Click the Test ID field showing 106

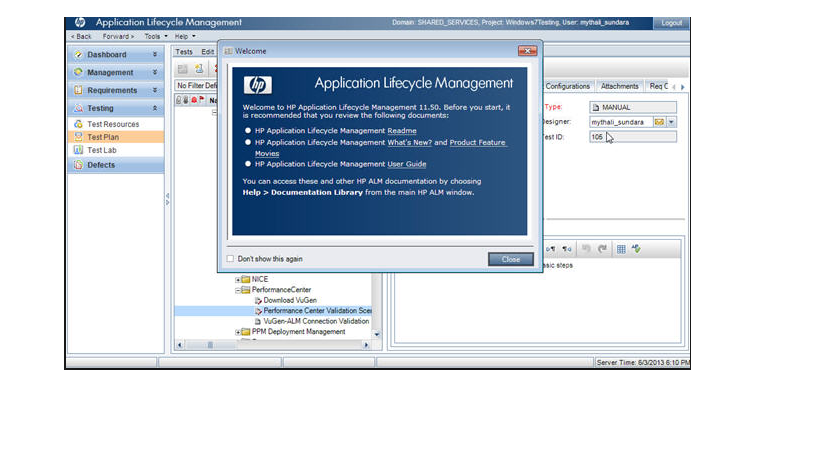633,137
